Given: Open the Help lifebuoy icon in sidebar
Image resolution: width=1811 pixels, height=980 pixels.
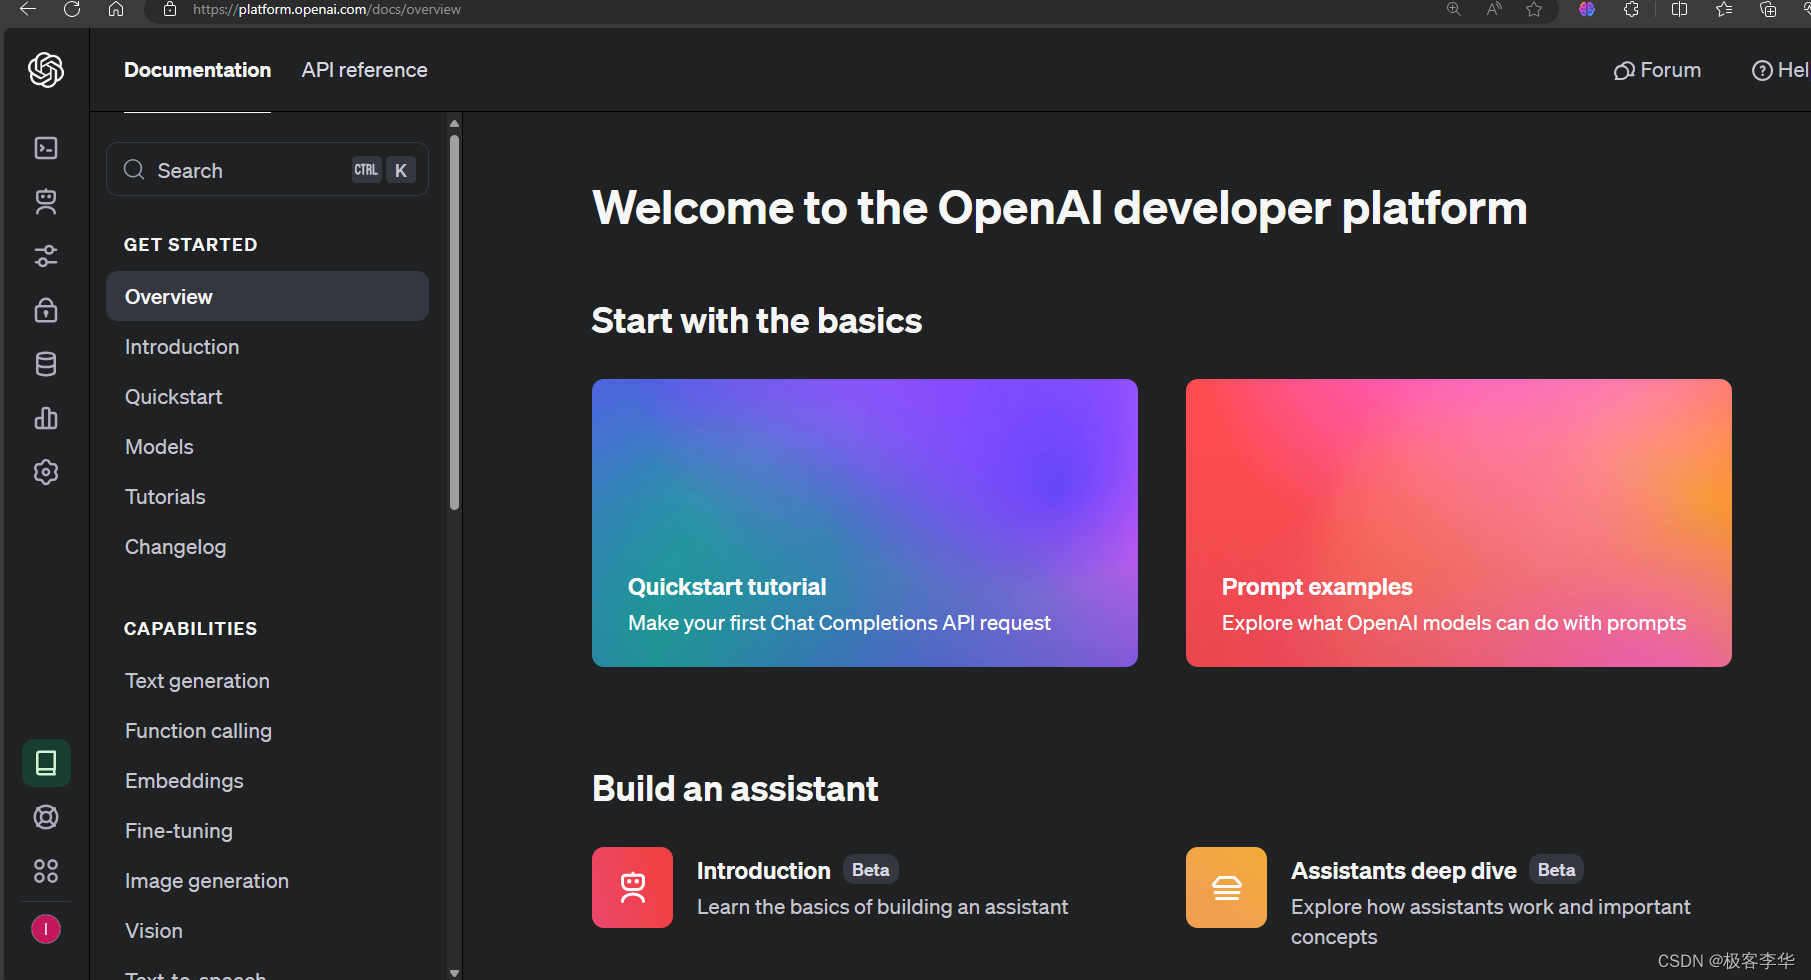Looking at the screenshot, I should (x=46, y=817).
